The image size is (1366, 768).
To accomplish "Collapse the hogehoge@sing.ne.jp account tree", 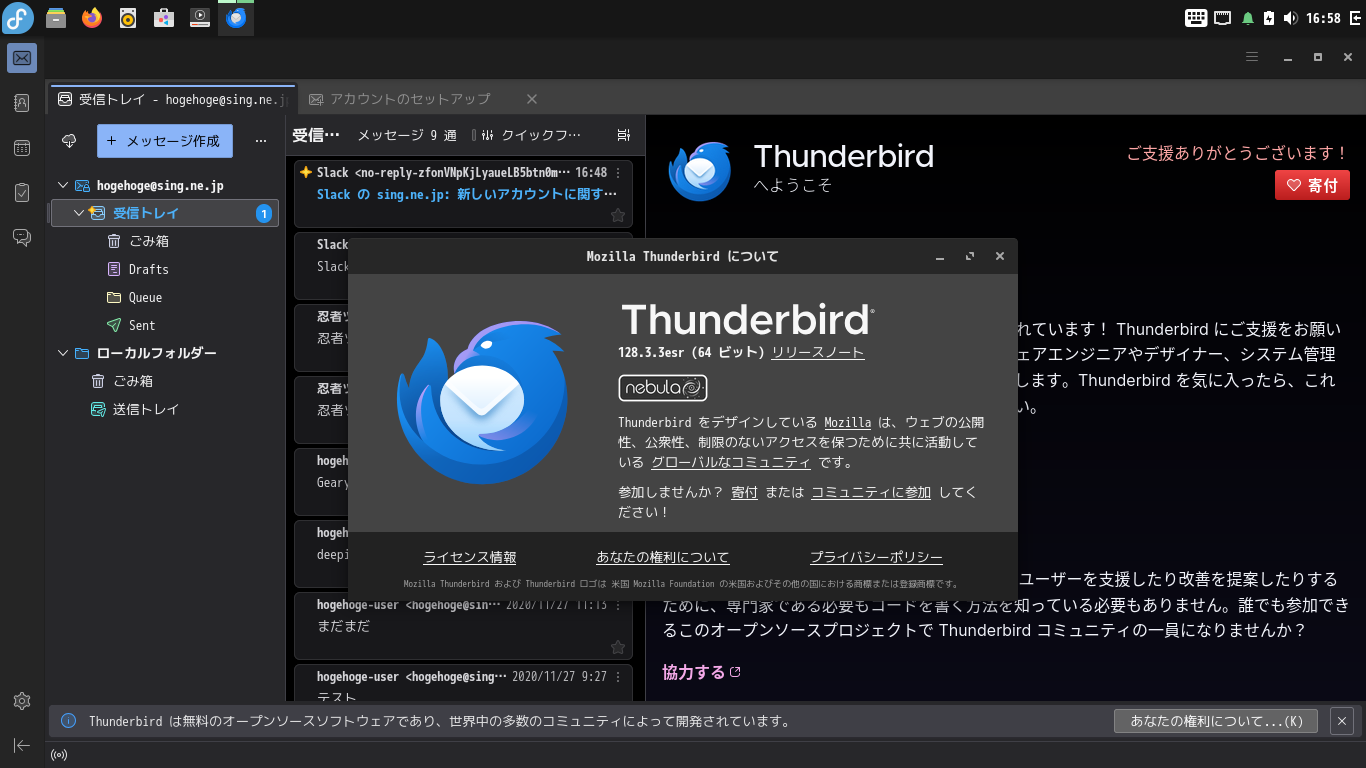I will pyautogui.click(x=63, y=186).
